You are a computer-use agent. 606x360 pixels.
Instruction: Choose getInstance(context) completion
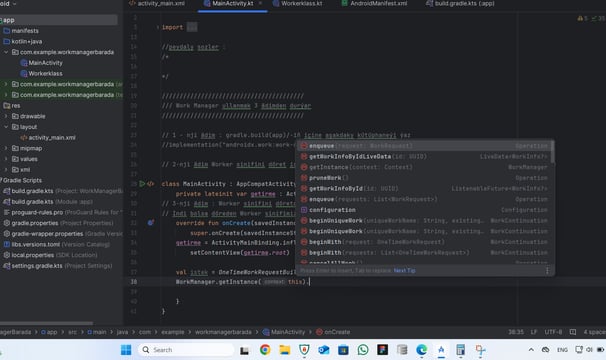tap(424, 167)
